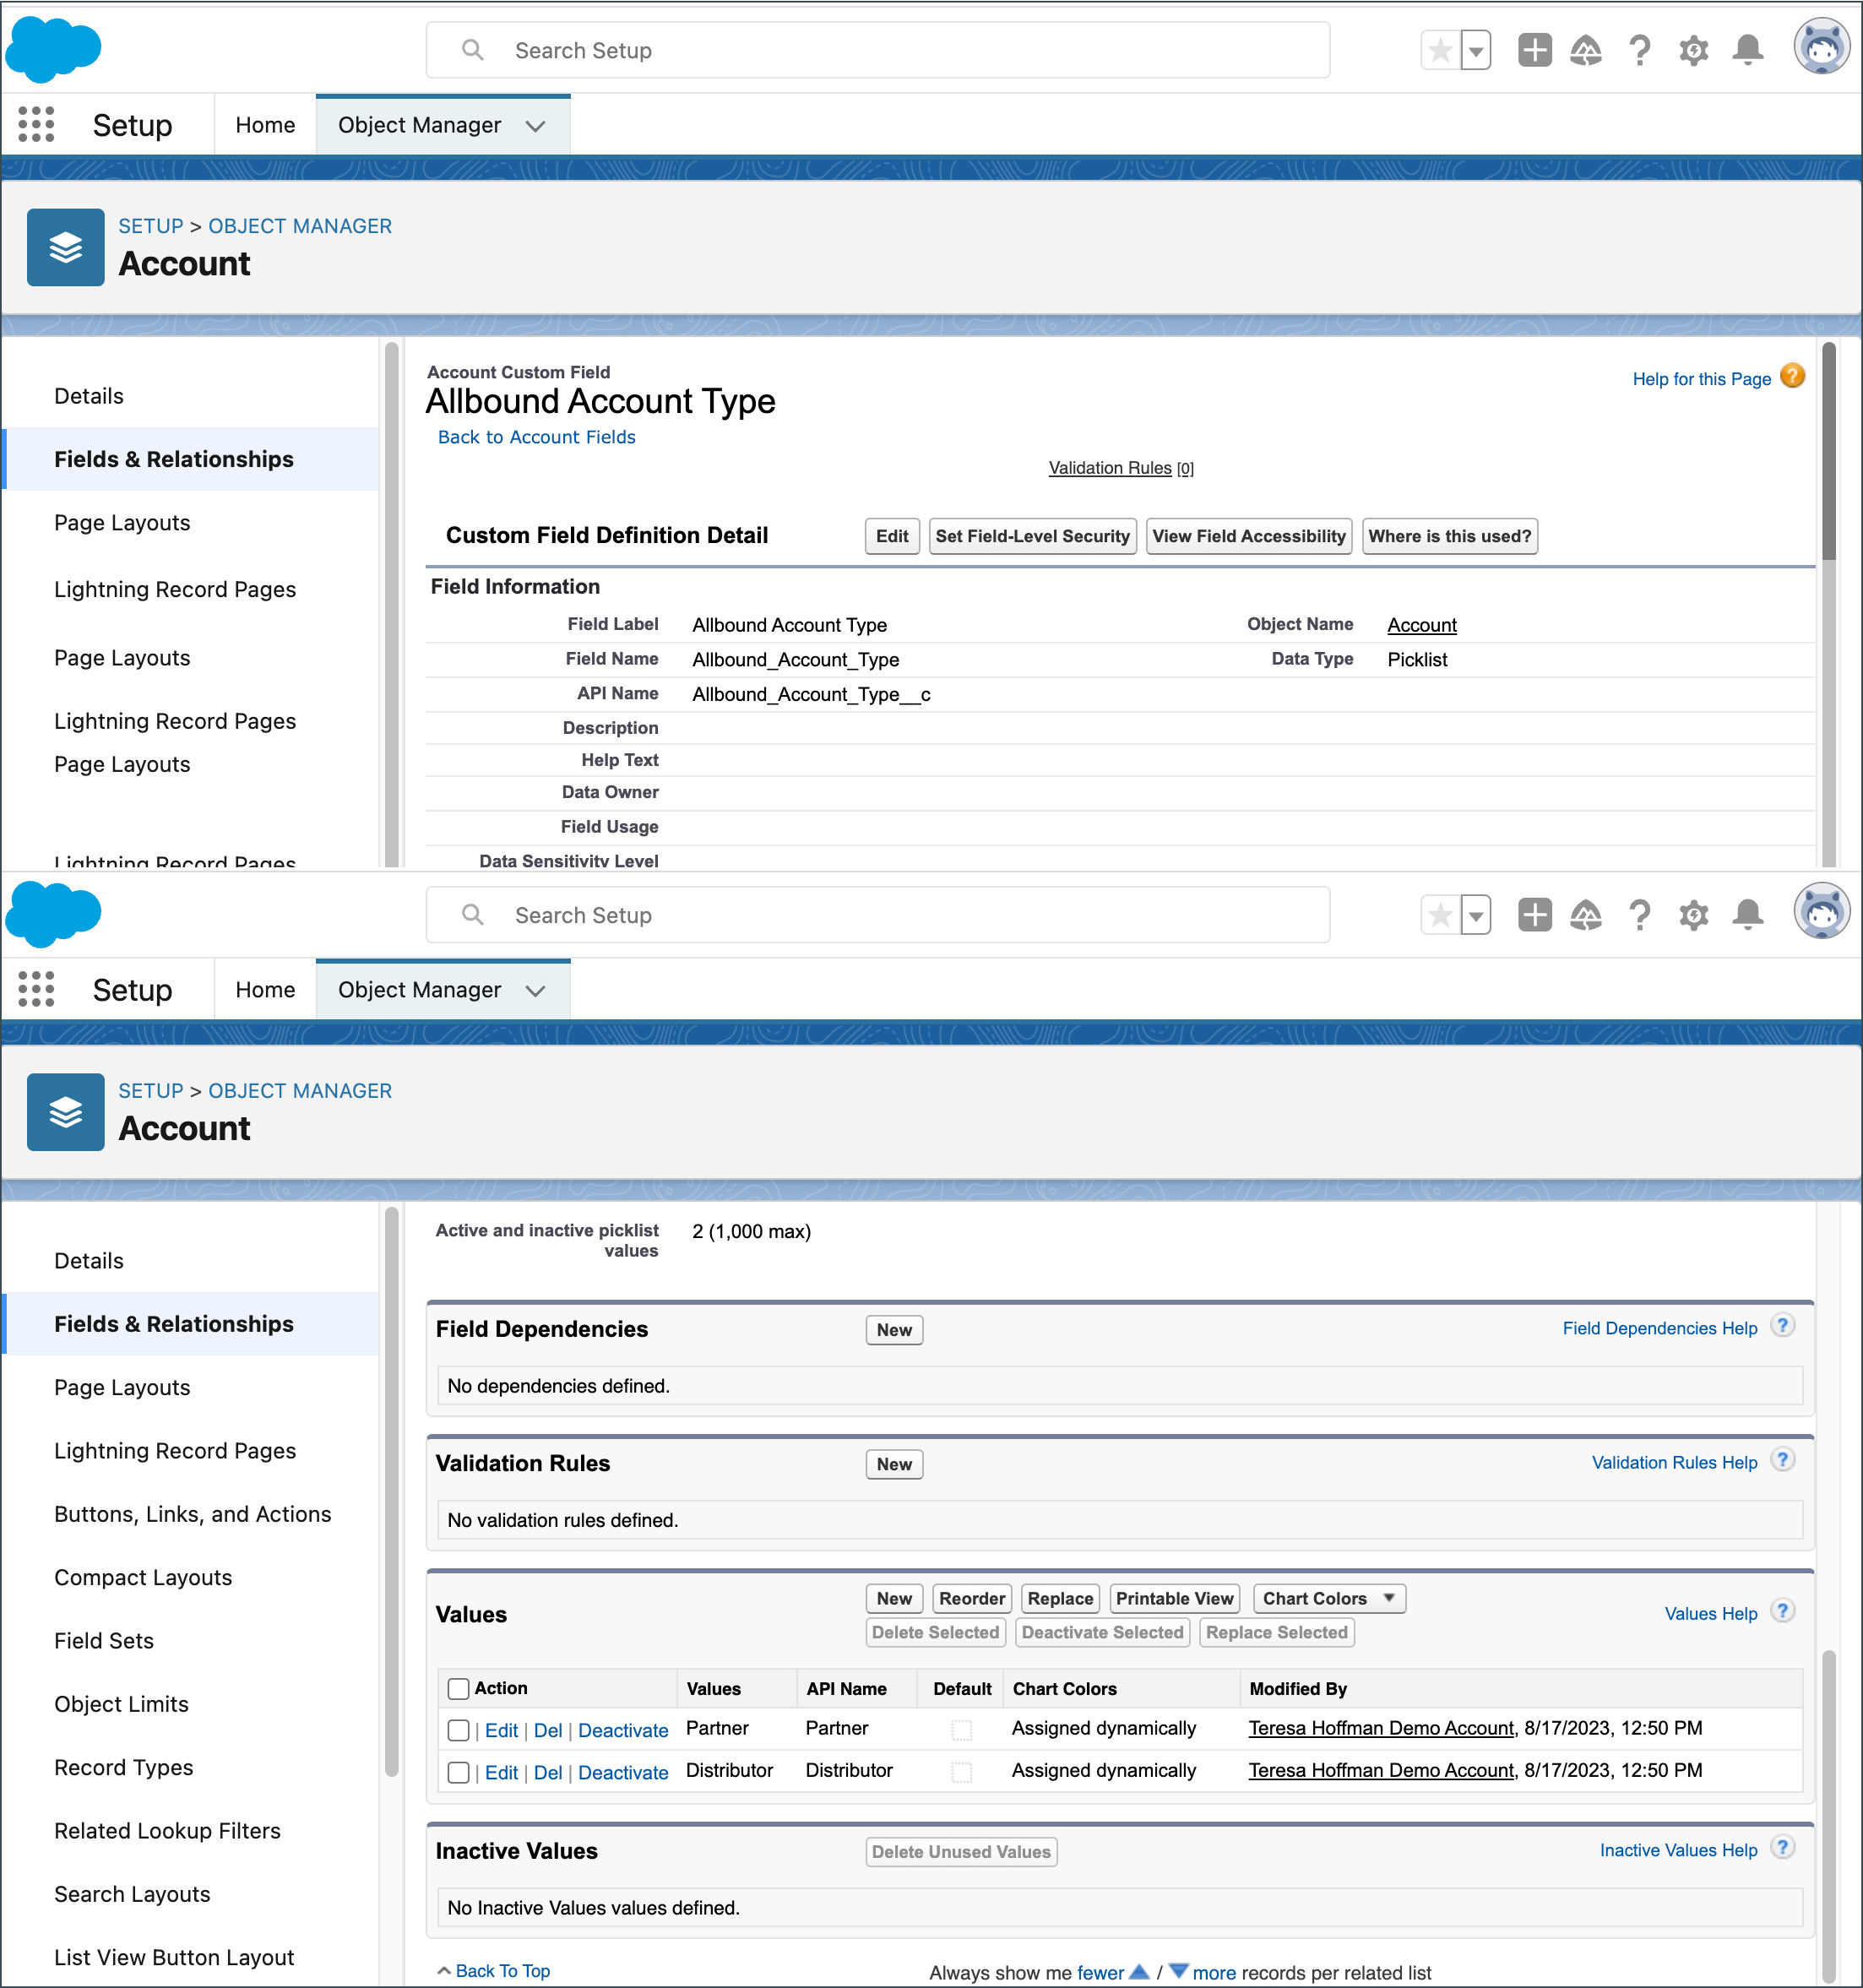The height and width of the screenshot is (1988, 1863).
Task: Click favorites star in the field detail window
Action: (1440, 50)
